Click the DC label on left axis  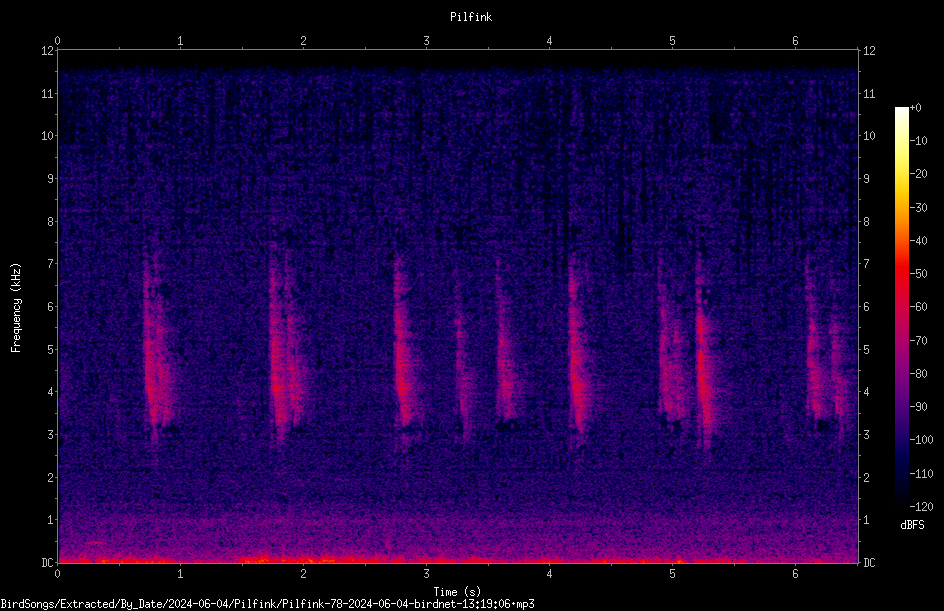48,563
